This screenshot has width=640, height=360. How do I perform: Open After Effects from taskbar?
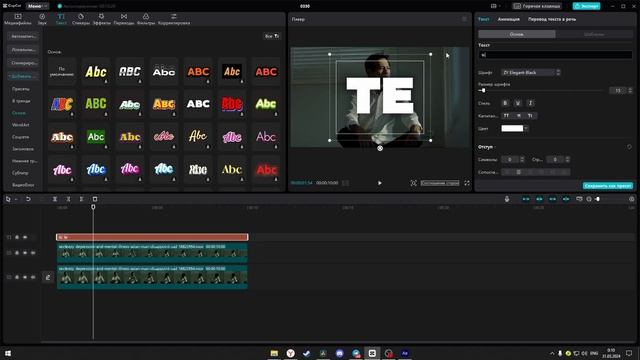coord(405,353)
